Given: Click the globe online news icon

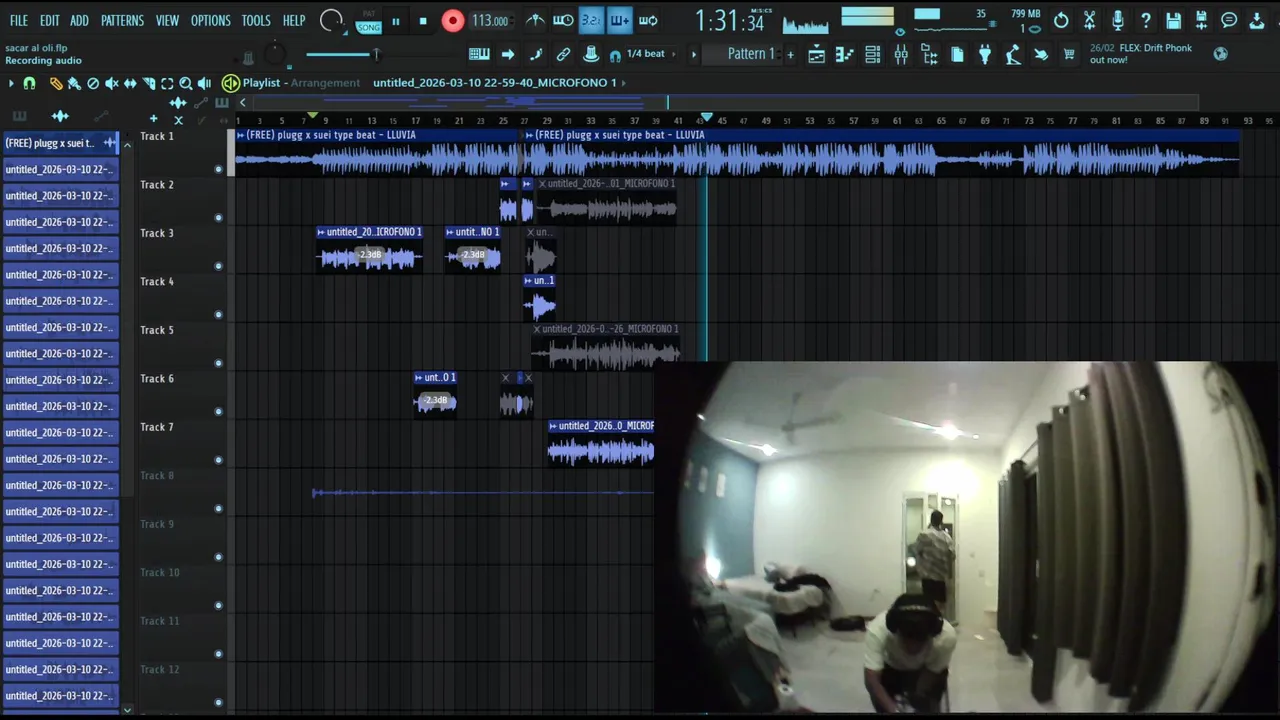Looking at the screenshot, I should pyautogui.click(x=1220, y=54).
